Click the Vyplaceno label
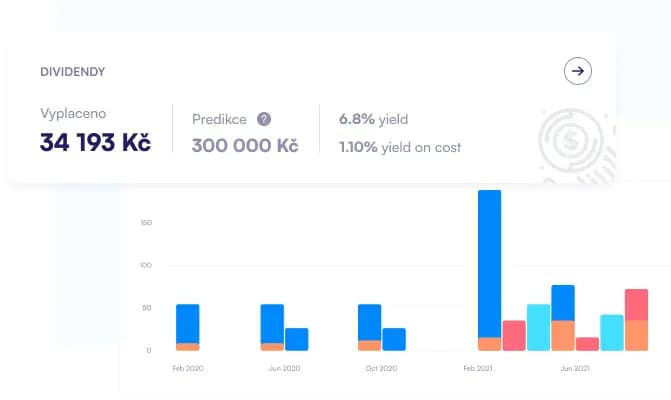This screenshot has height=400, width=671. tap(73, 113)
